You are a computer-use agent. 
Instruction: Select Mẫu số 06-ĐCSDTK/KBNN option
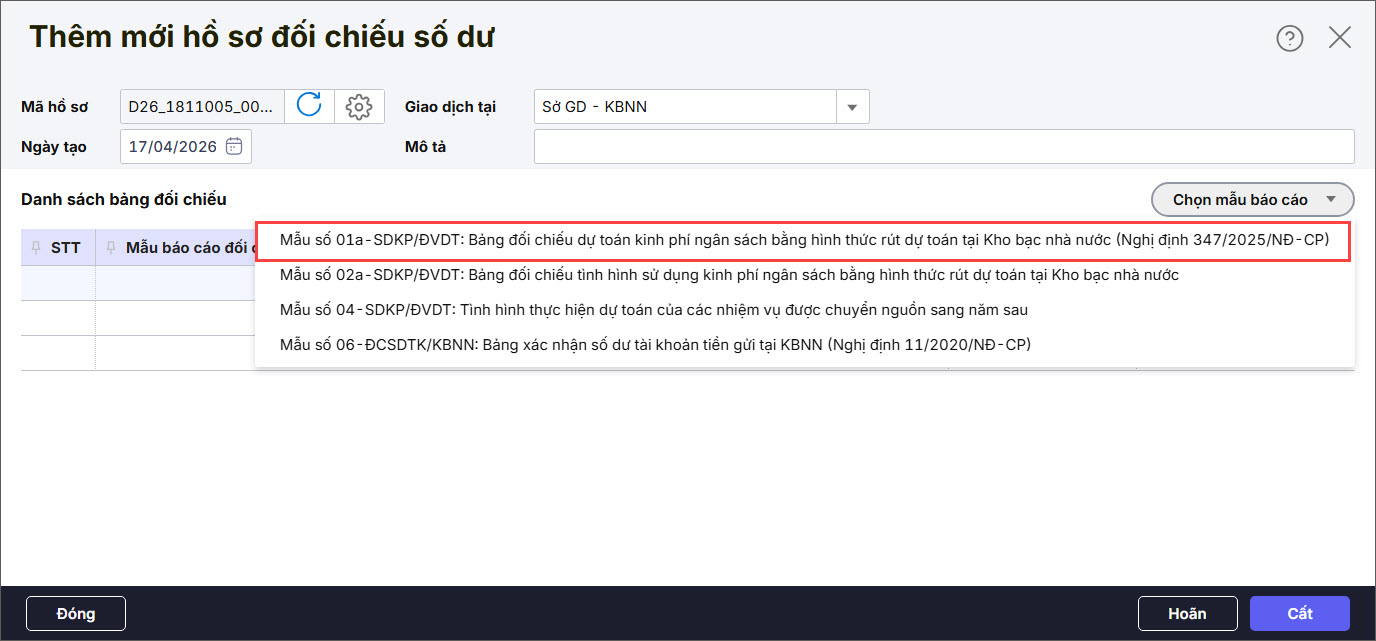655,345
